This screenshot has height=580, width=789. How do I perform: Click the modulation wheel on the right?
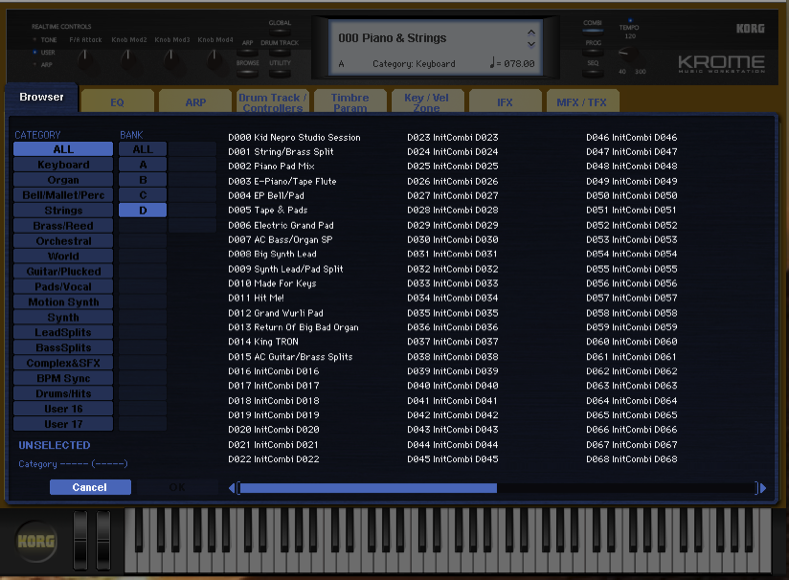(103, 540)
